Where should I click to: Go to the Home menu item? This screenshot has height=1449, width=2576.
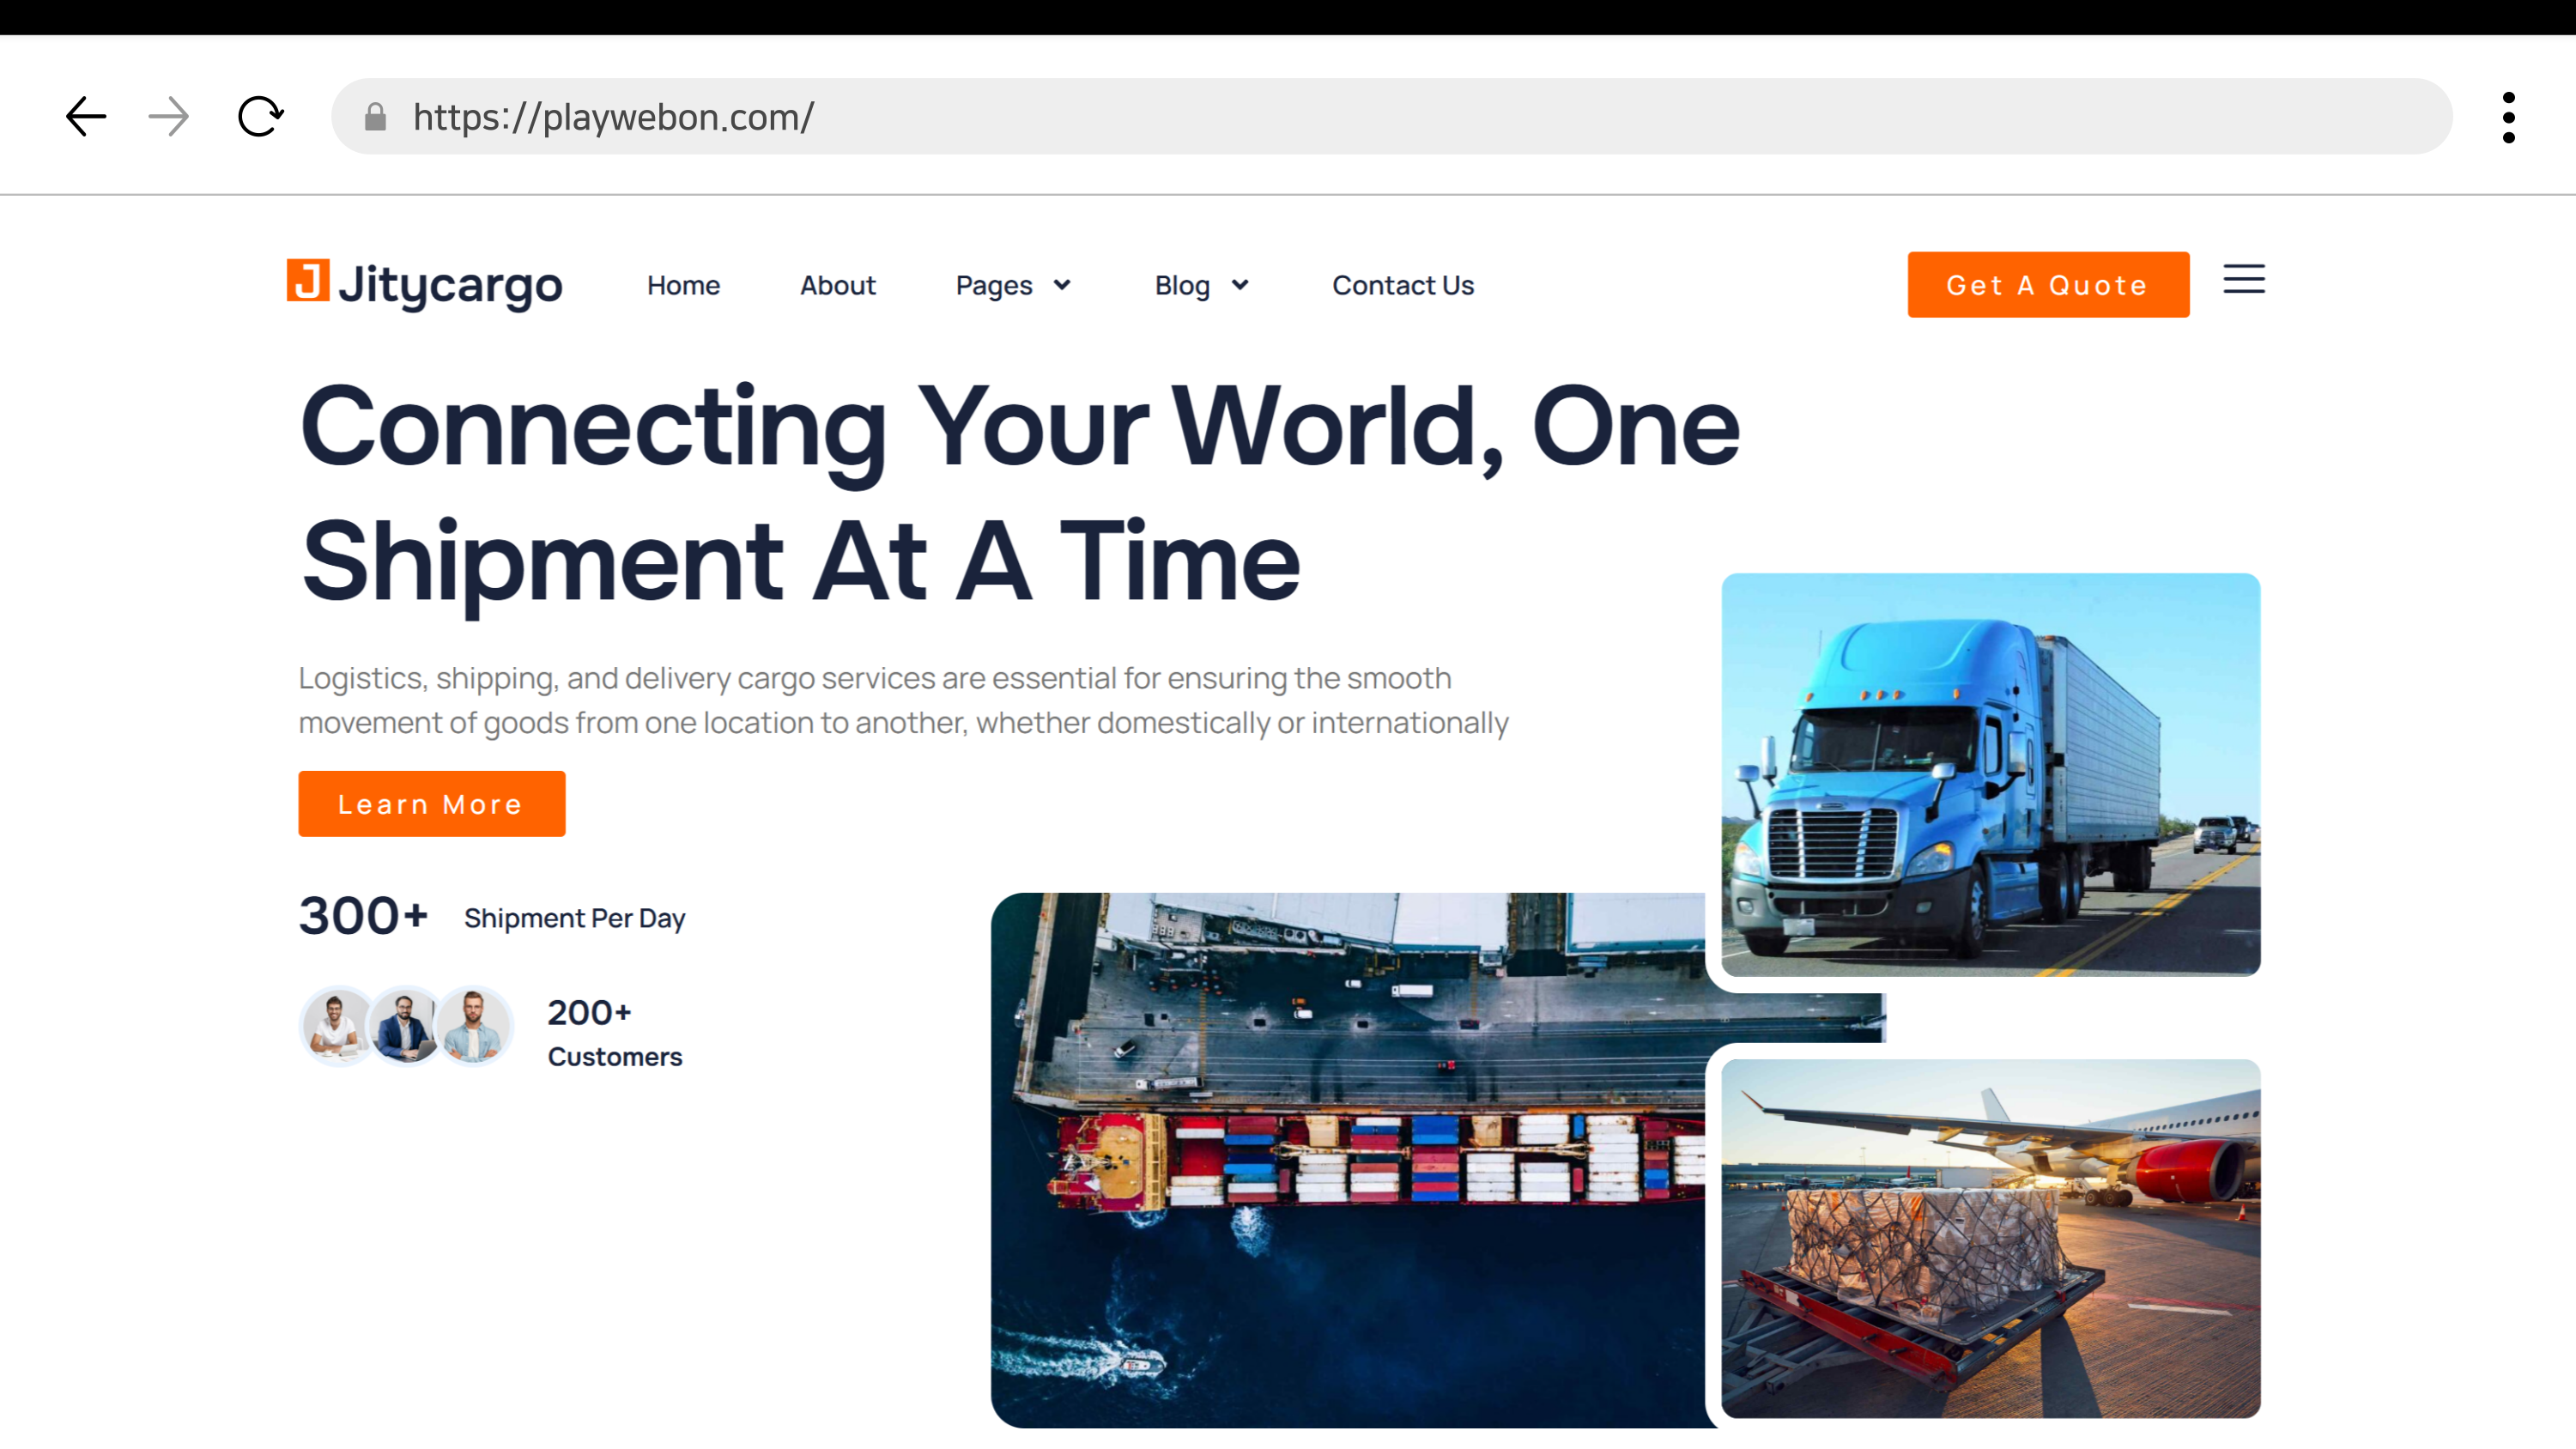(683, 285)
